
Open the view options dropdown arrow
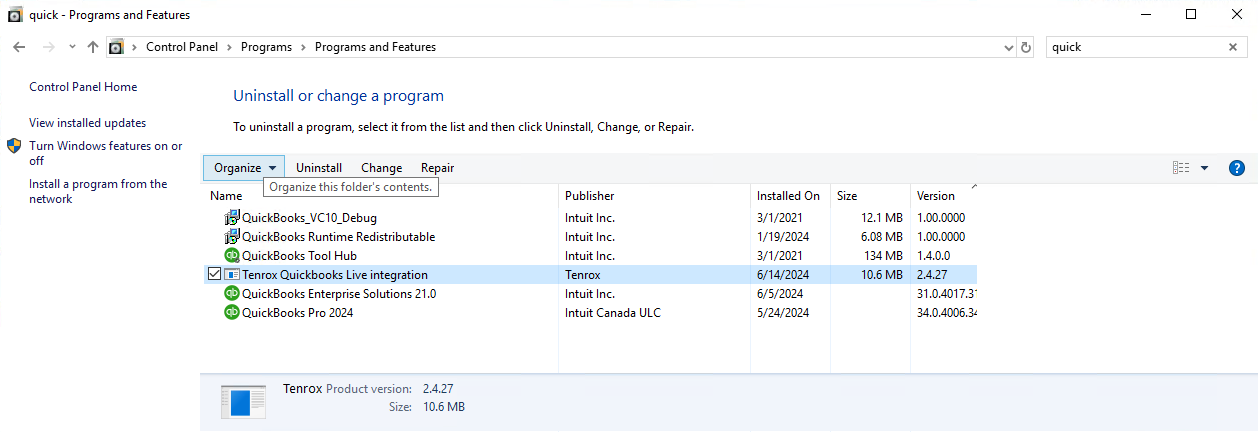[x=1204, y=168]
